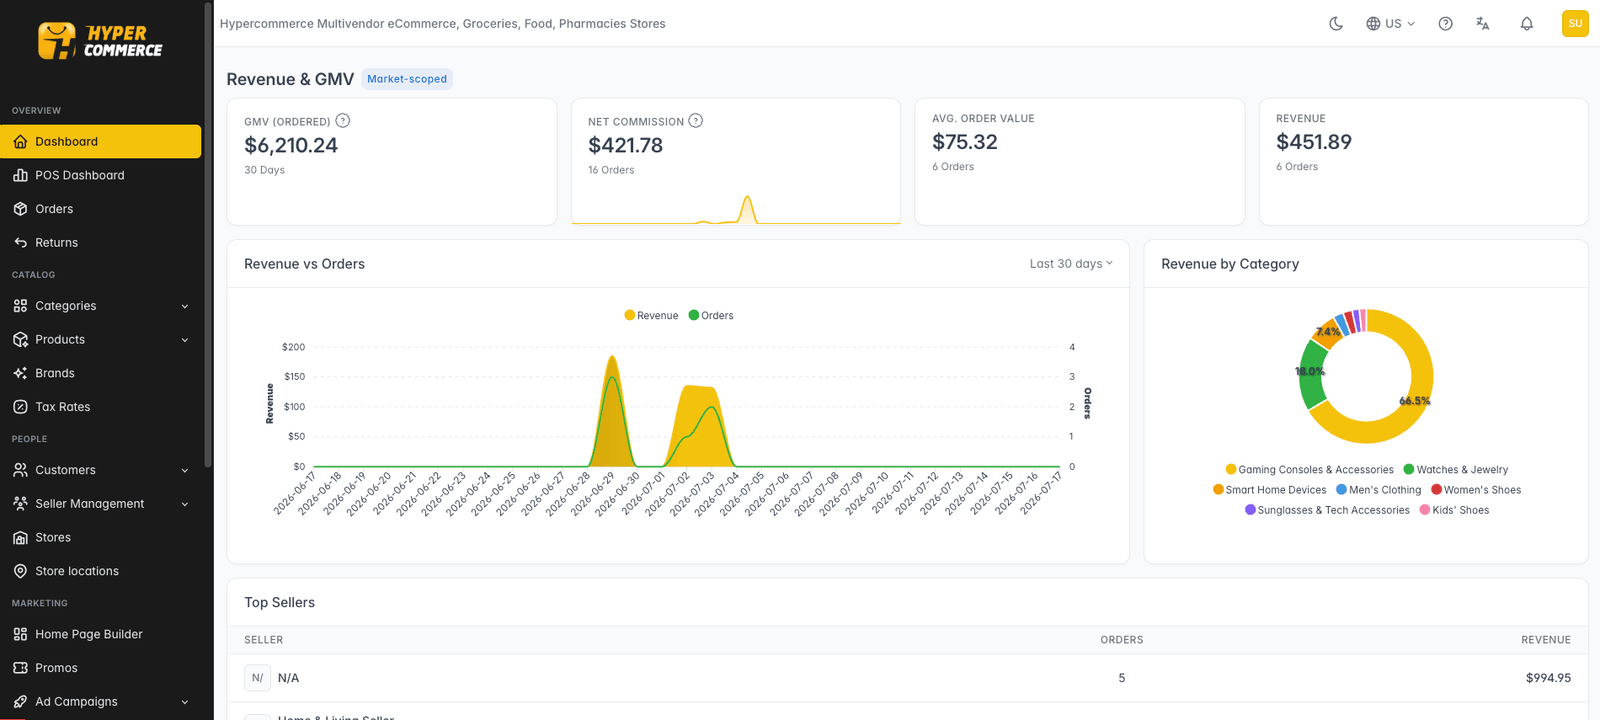Click the Ad Campaigns rocket icon
The width and height of the screenshot is (1600, 720).
tap(20, 702)
